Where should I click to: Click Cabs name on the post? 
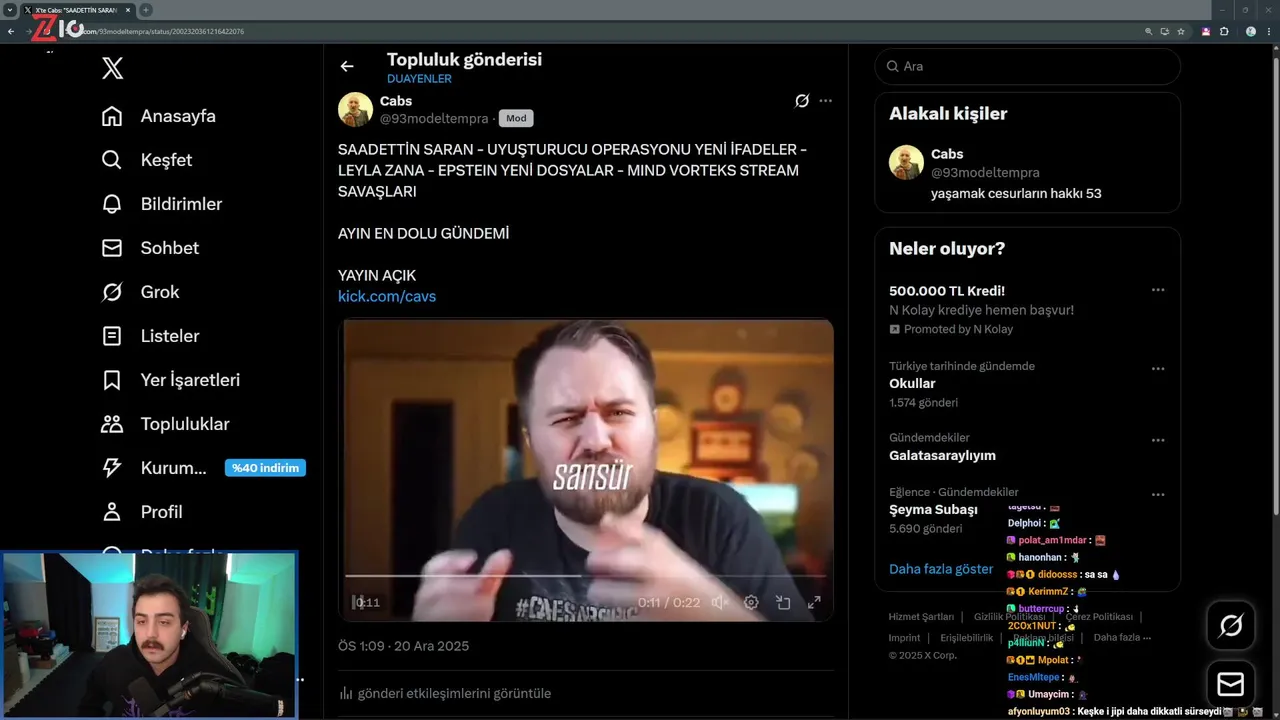(x=396, y=101)
